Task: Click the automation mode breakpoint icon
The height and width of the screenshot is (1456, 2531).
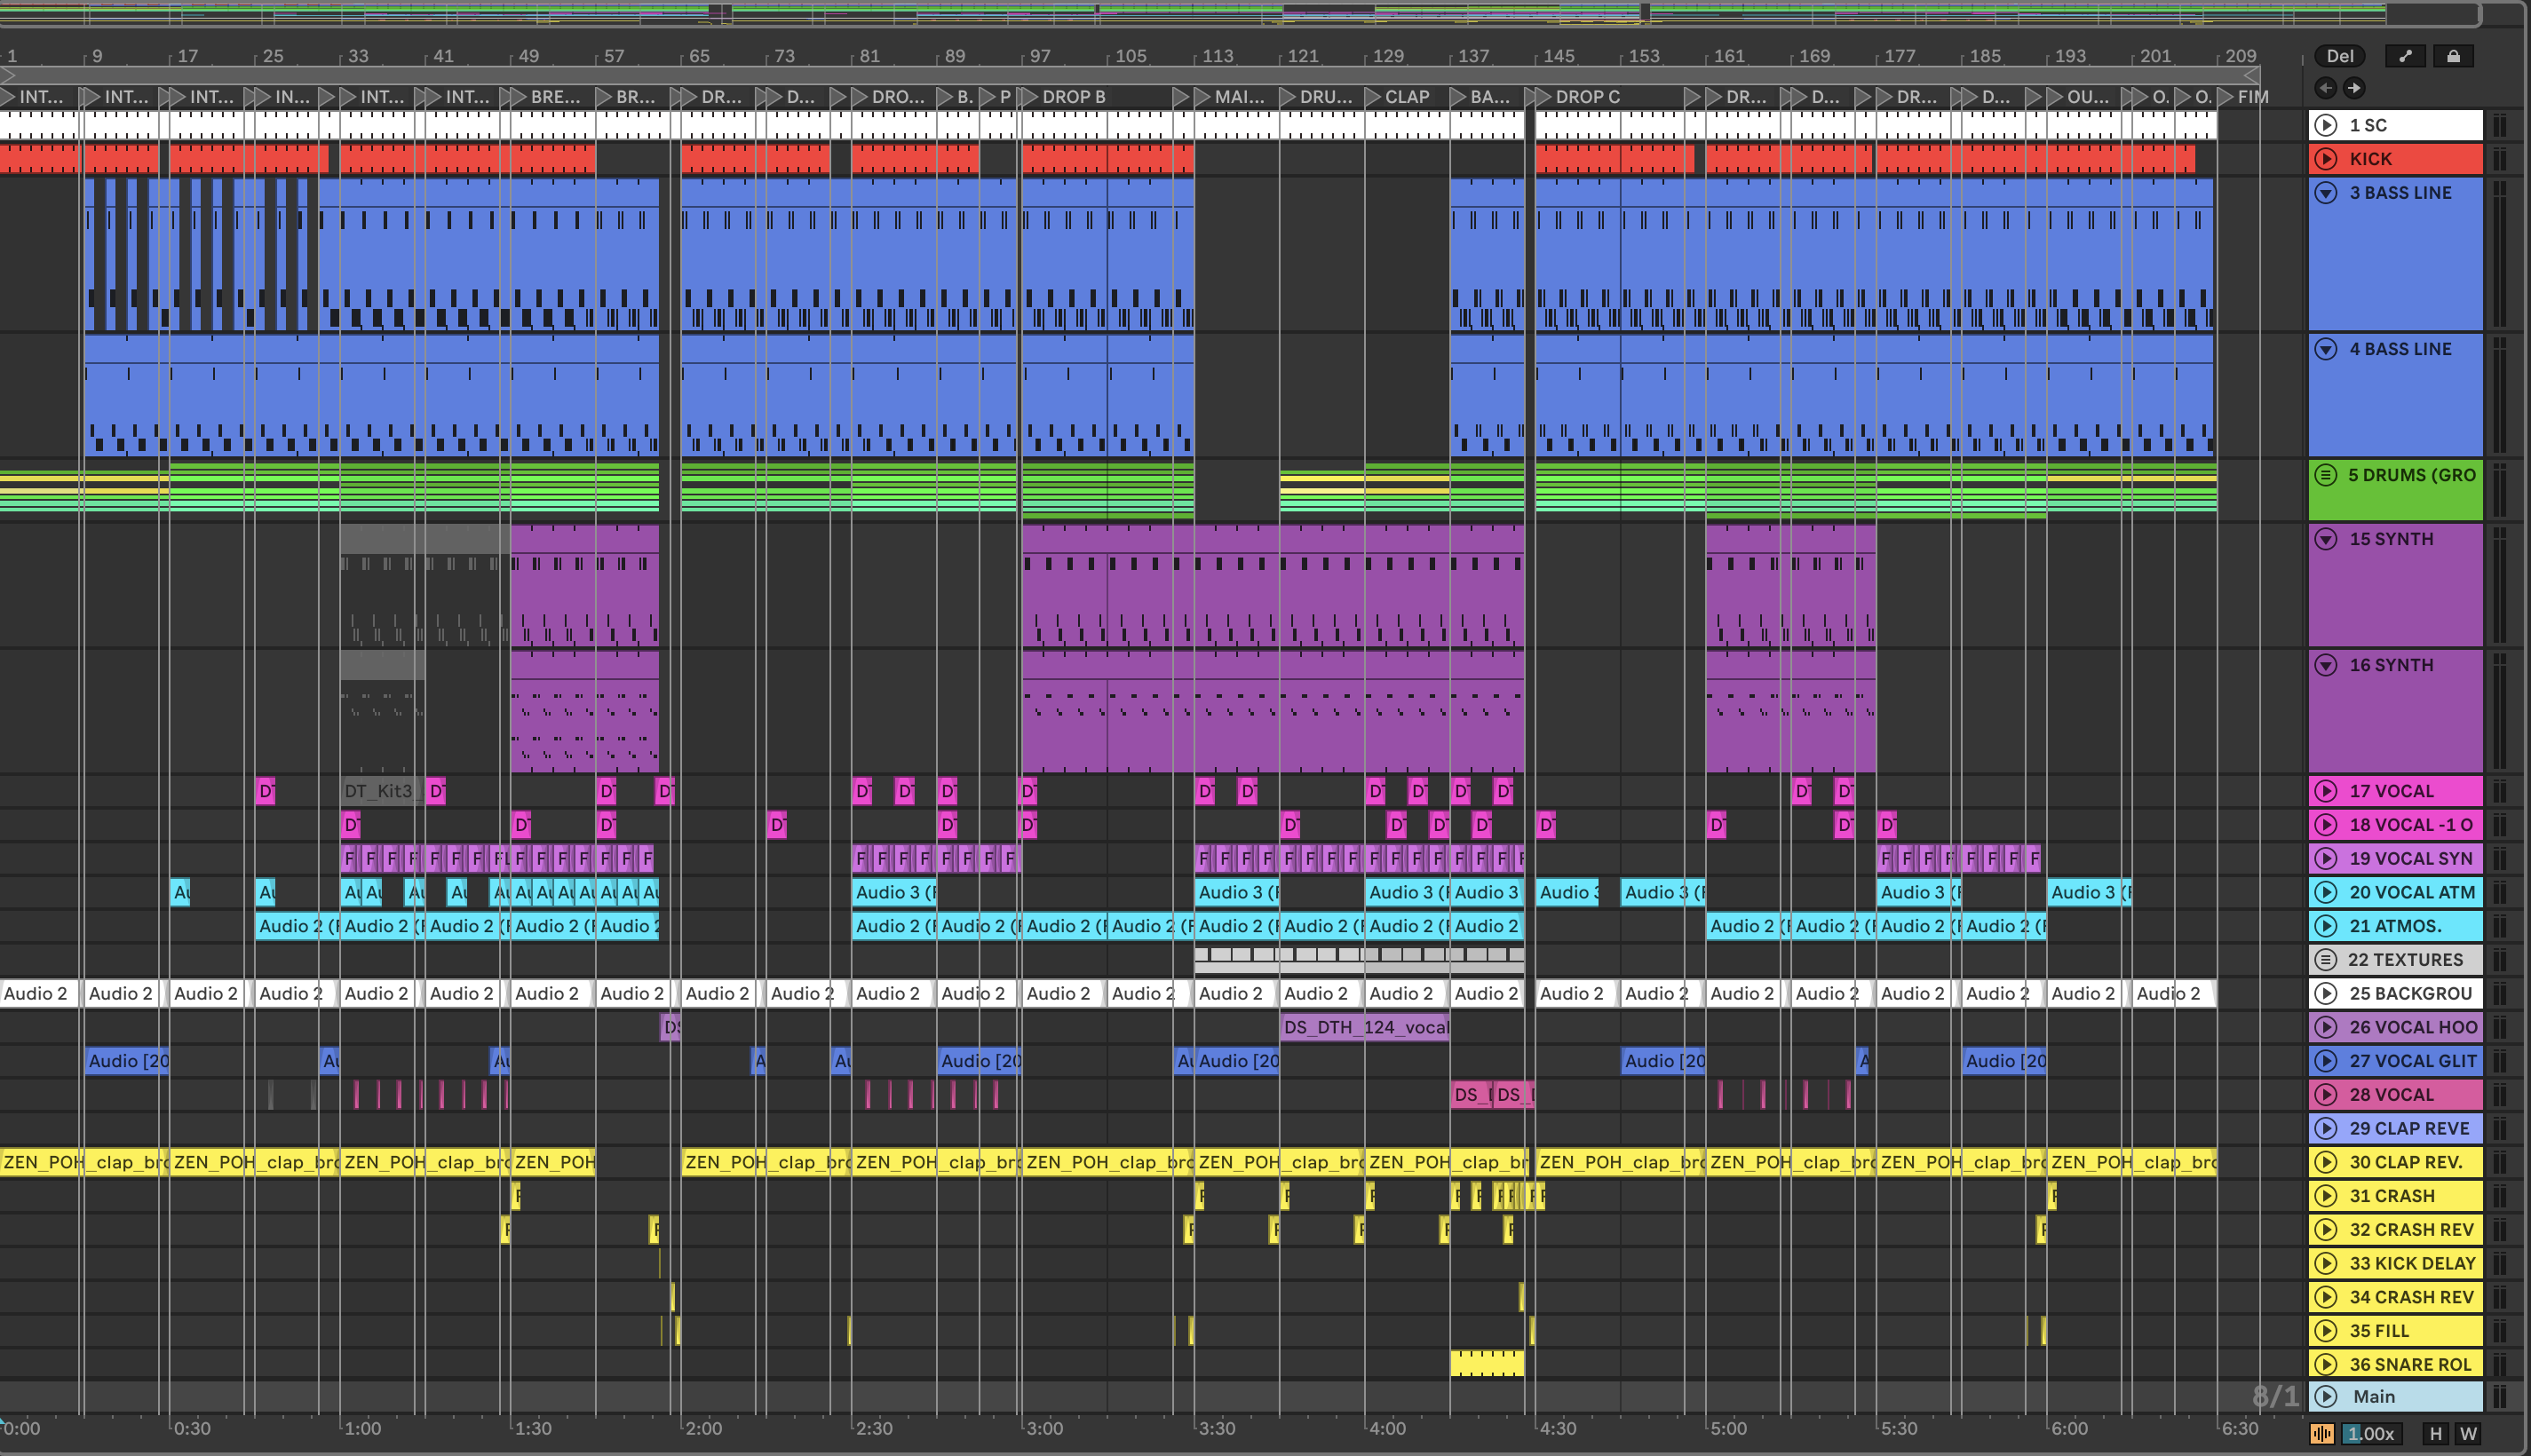Action: (2405, 56)
